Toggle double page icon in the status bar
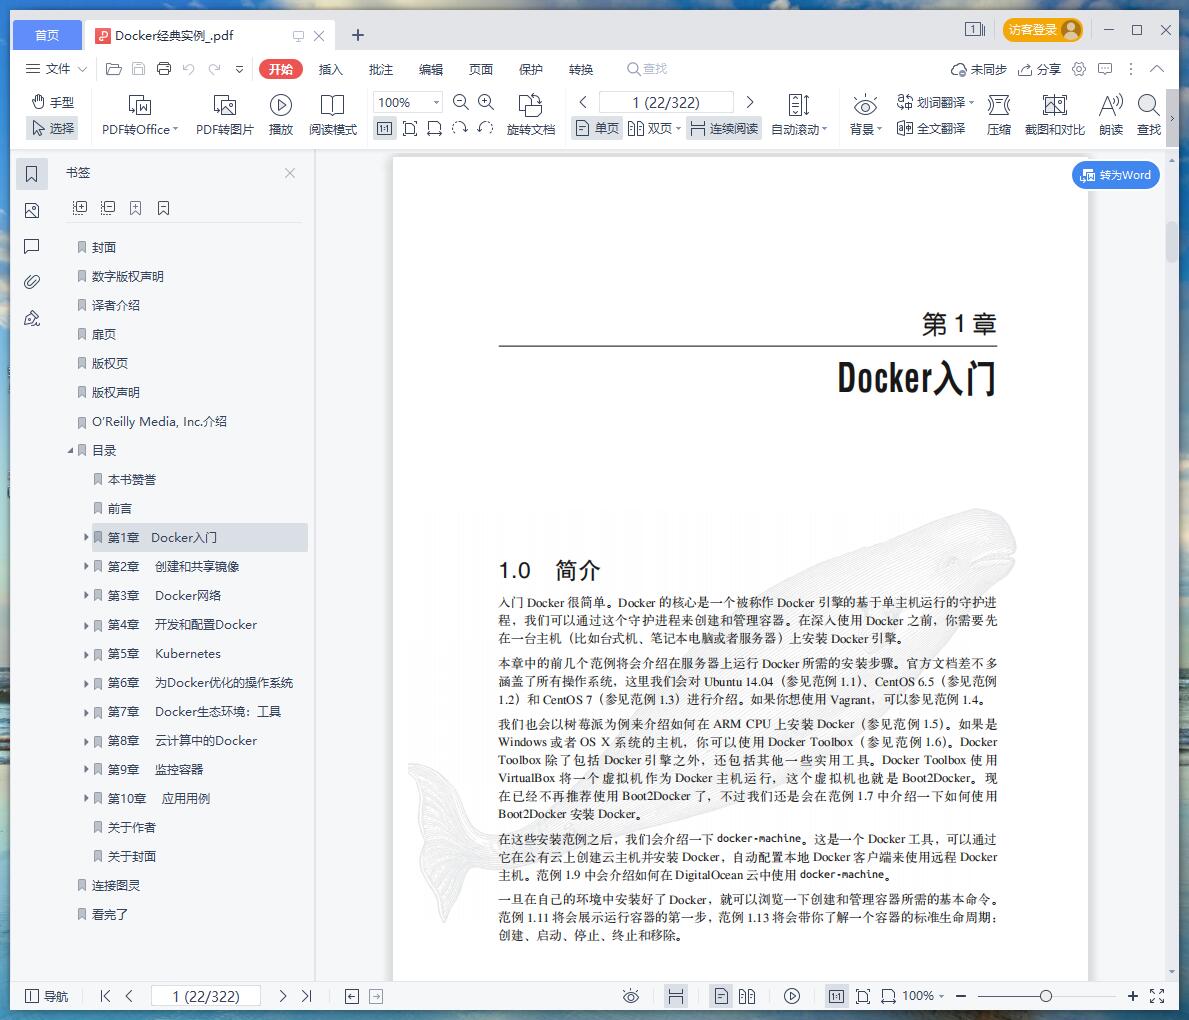Viewport: 1189px width, 1020px height. (747, 996)
